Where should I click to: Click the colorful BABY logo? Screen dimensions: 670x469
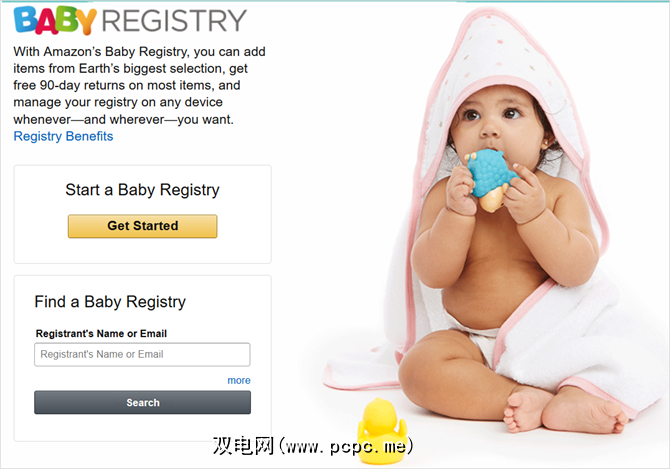coord(55,20)
